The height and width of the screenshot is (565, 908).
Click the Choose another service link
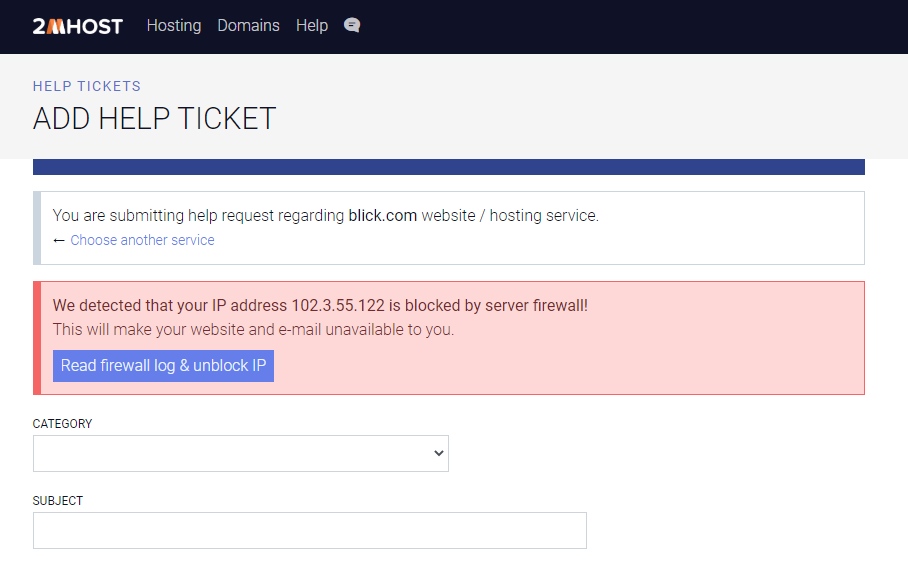[x=142, y=240]
